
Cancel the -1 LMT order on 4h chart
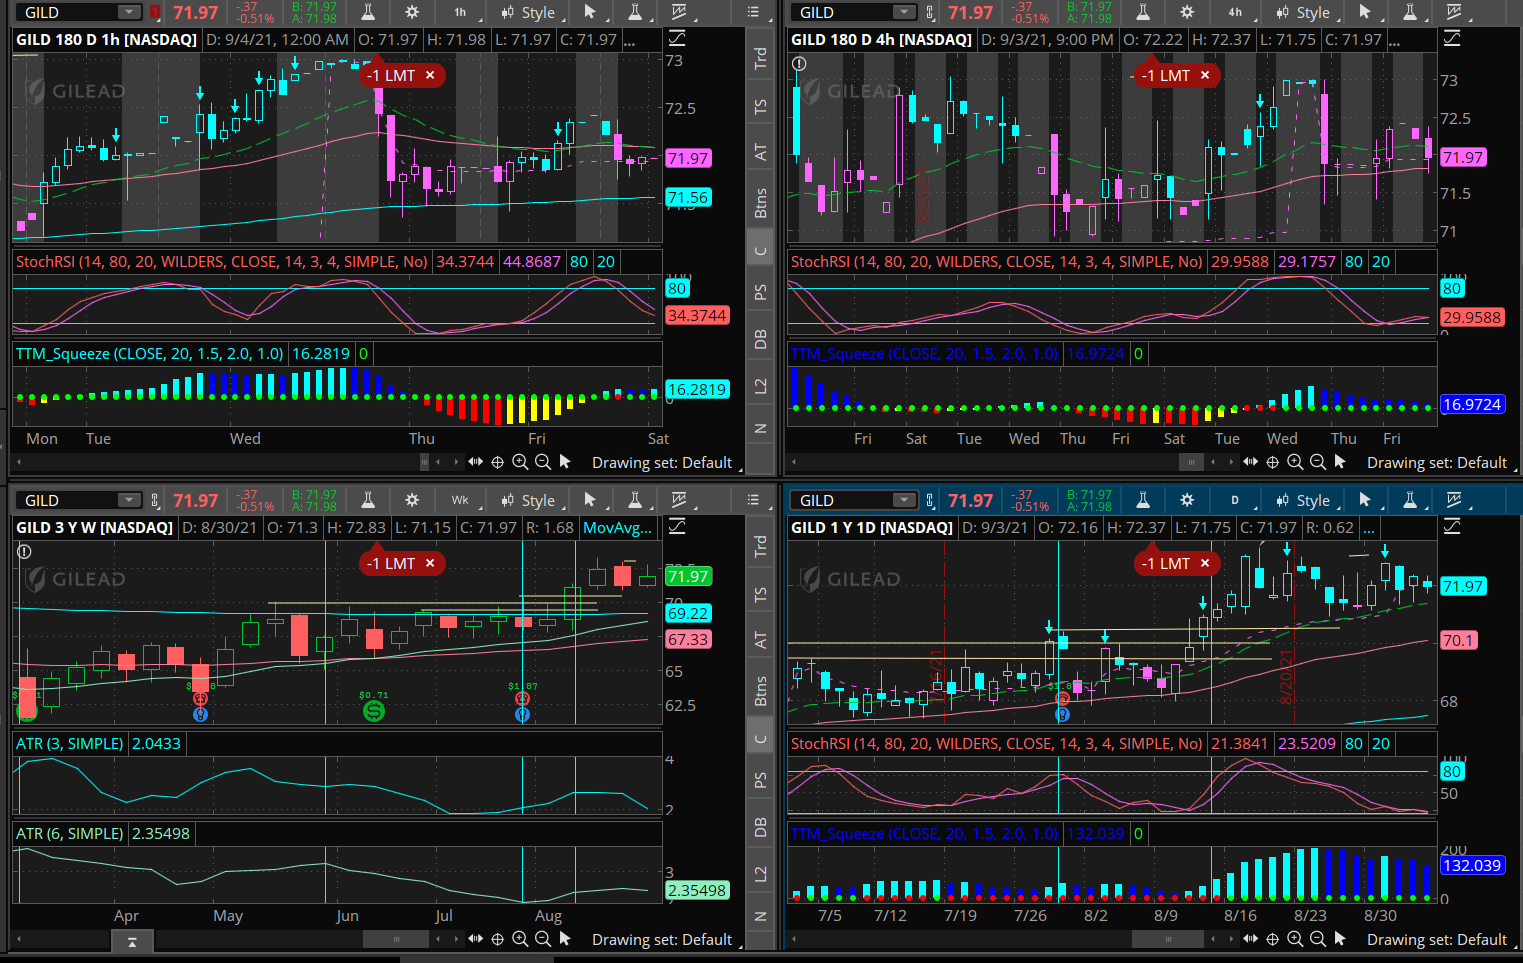[1205, 75]
